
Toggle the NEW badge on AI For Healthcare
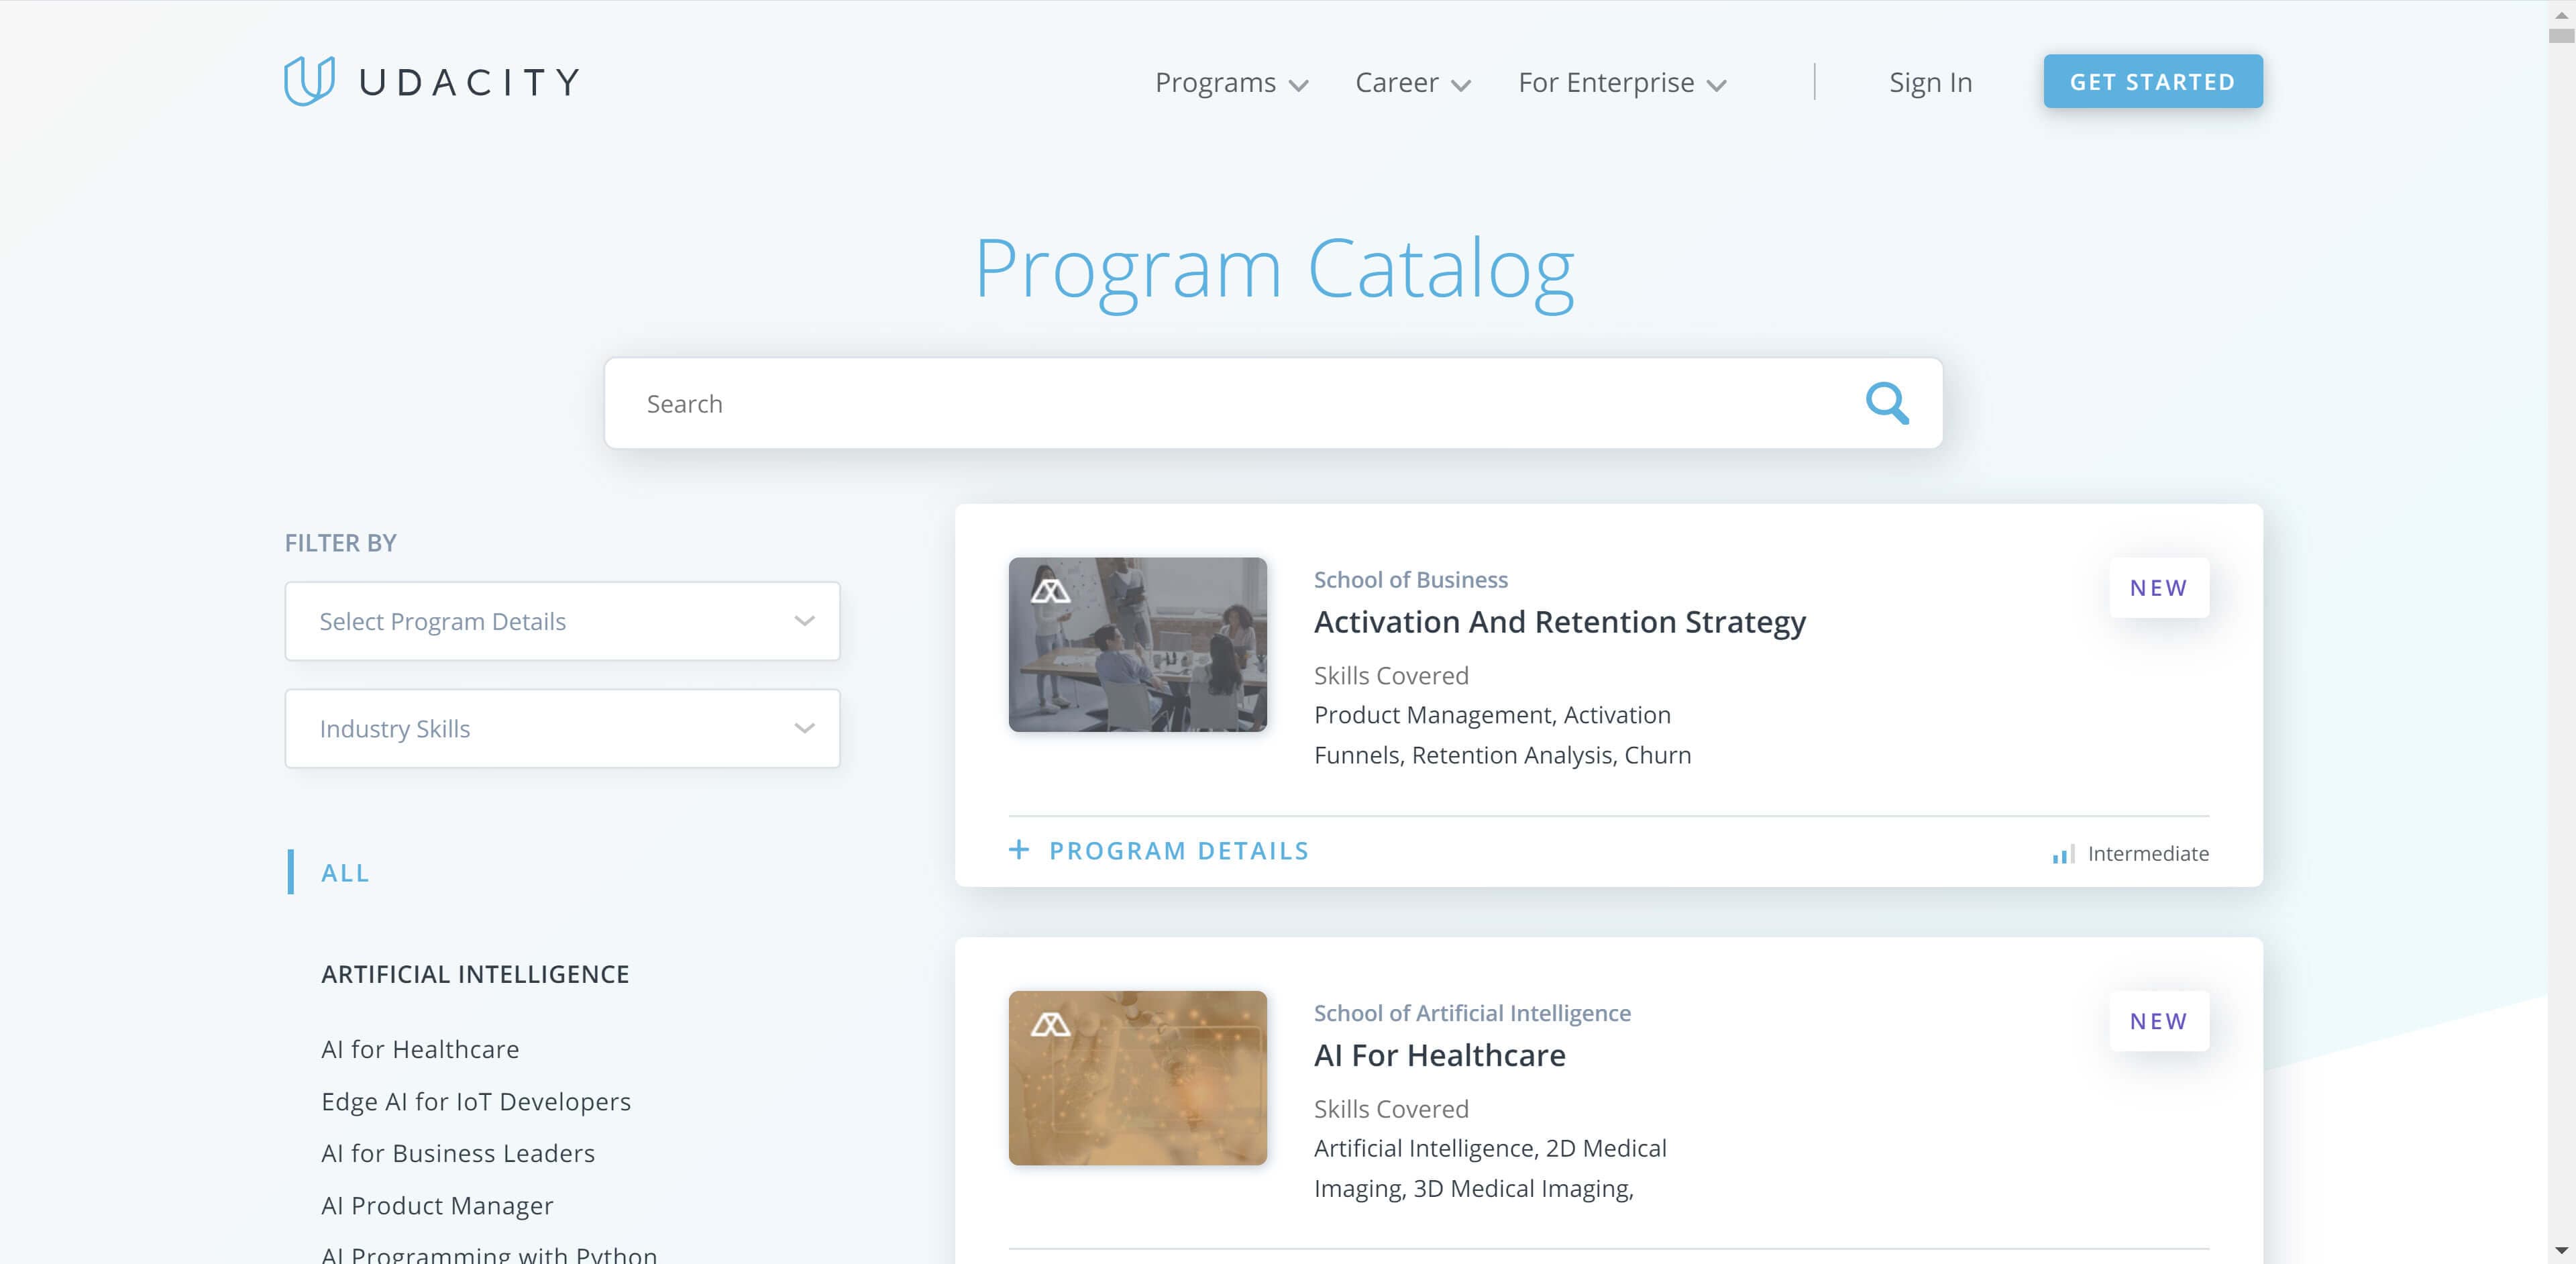pyautogui.click(x=2159, y=1020)
